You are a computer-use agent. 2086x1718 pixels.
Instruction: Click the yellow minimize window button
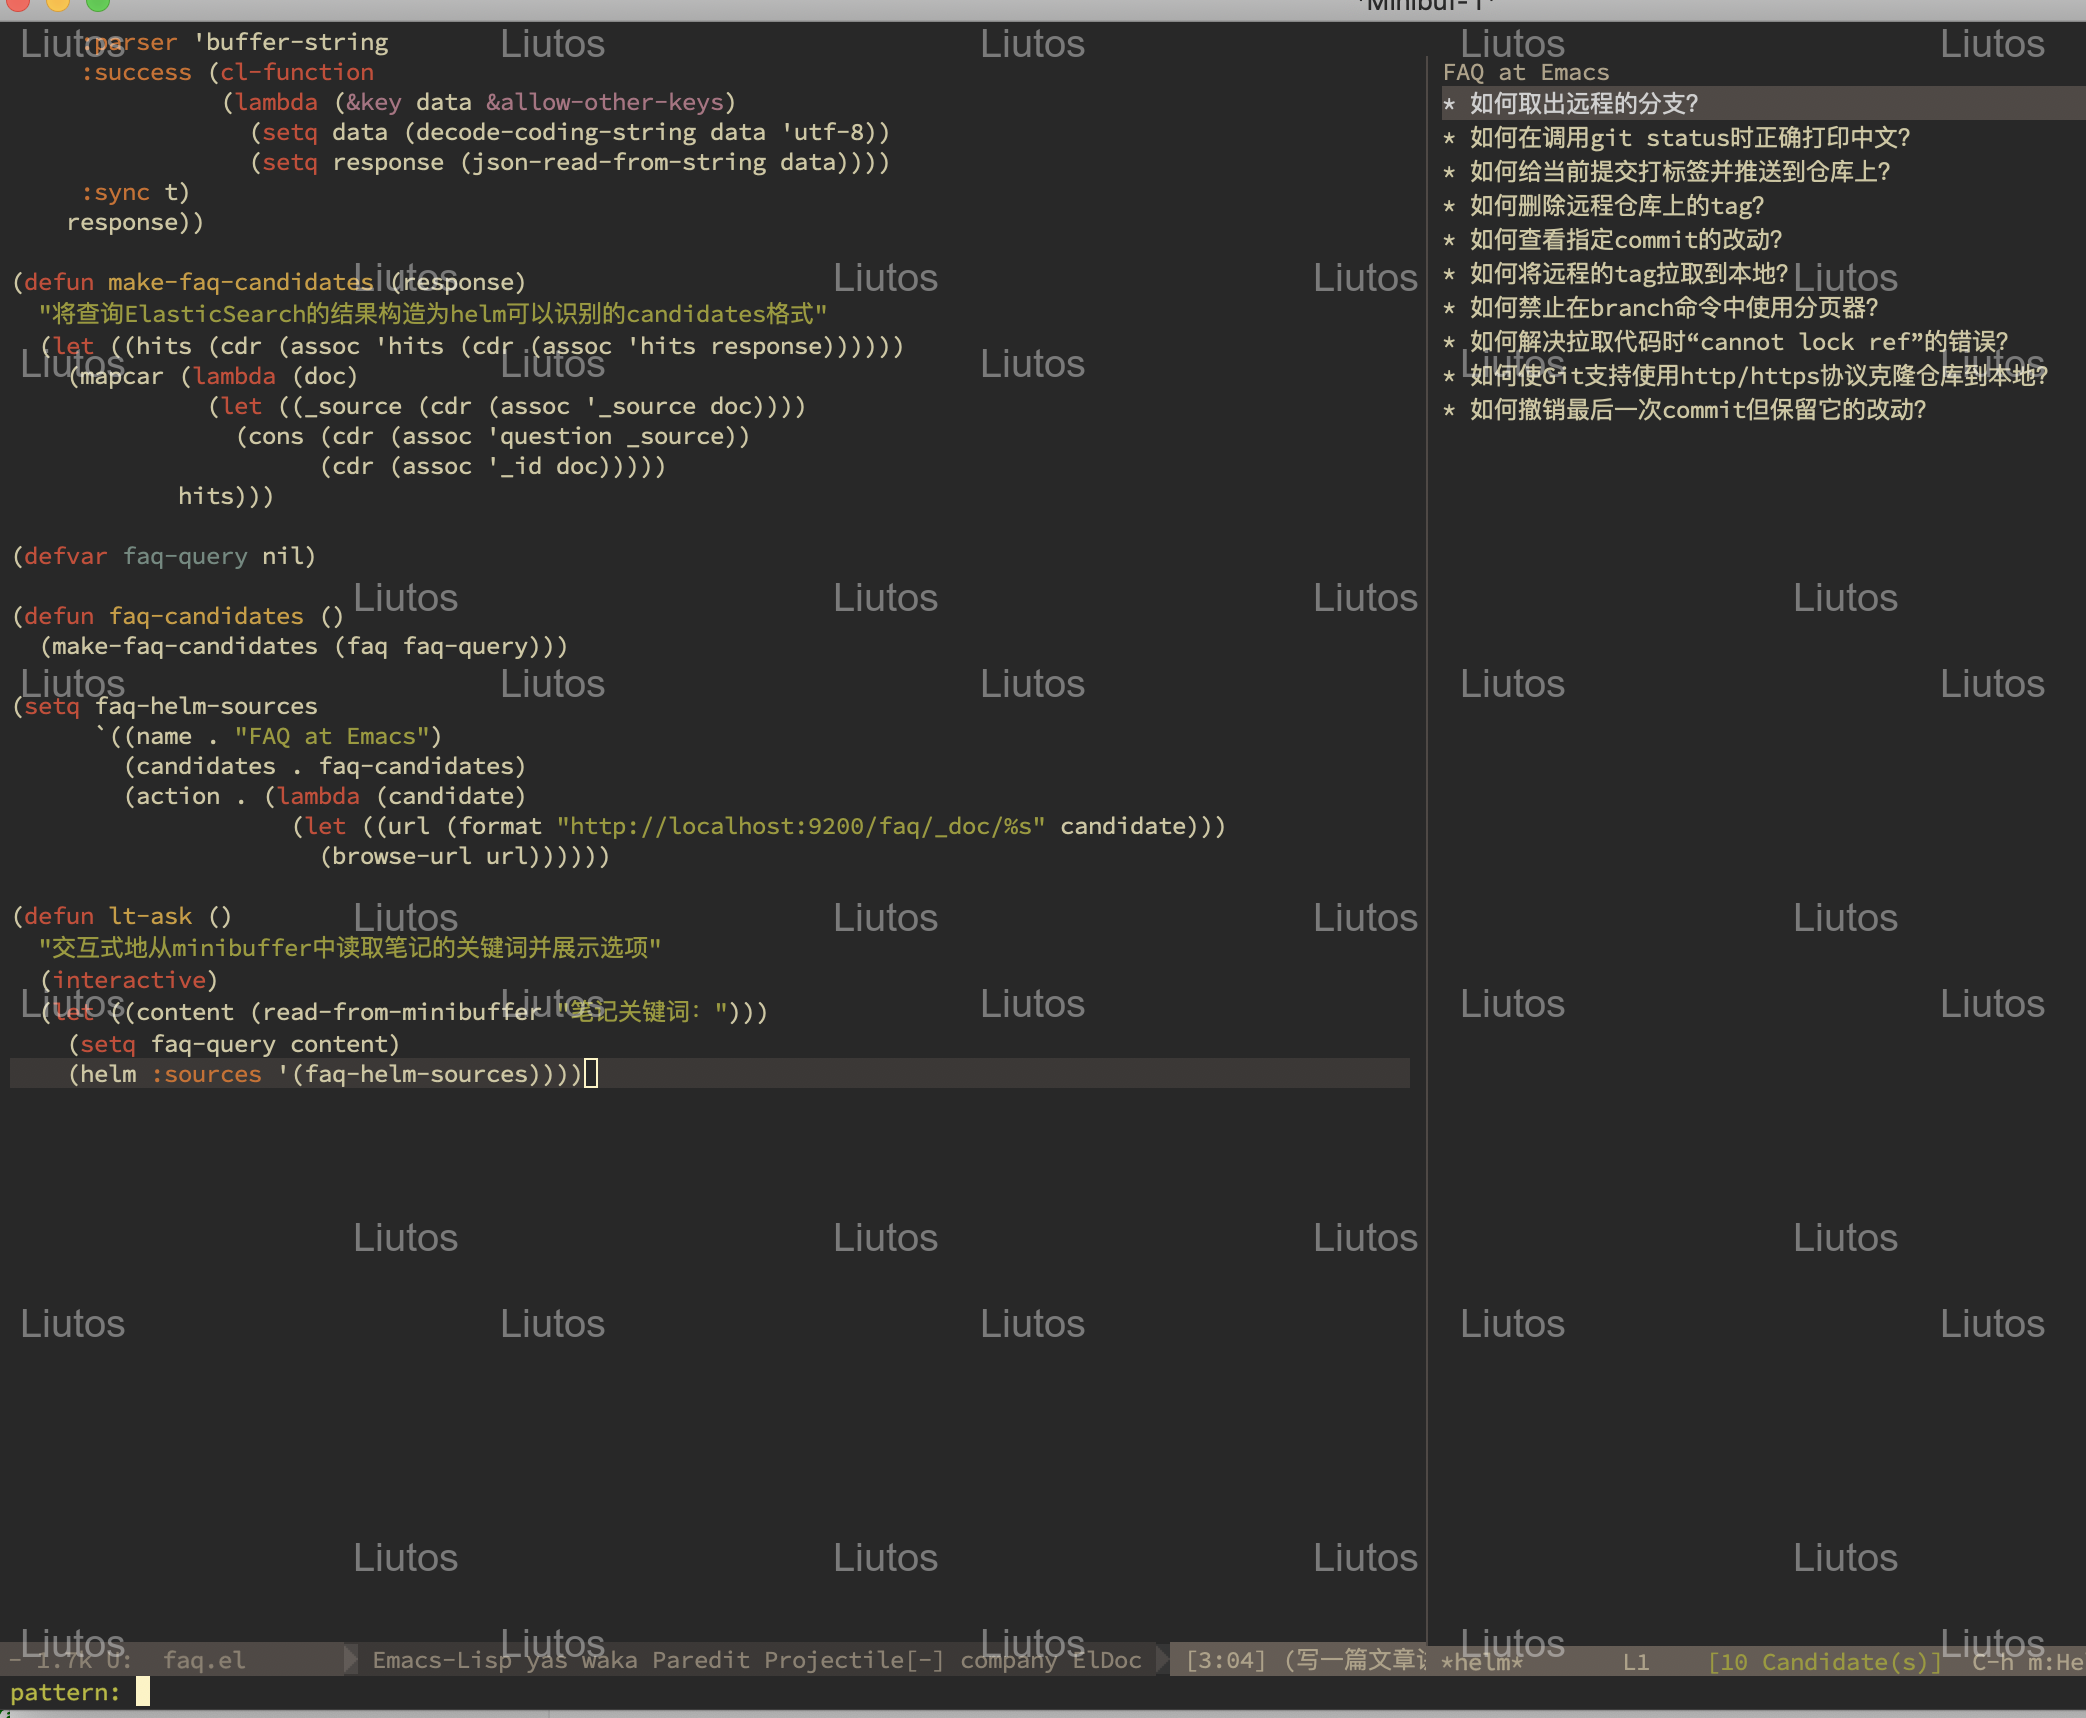[58, 4]
